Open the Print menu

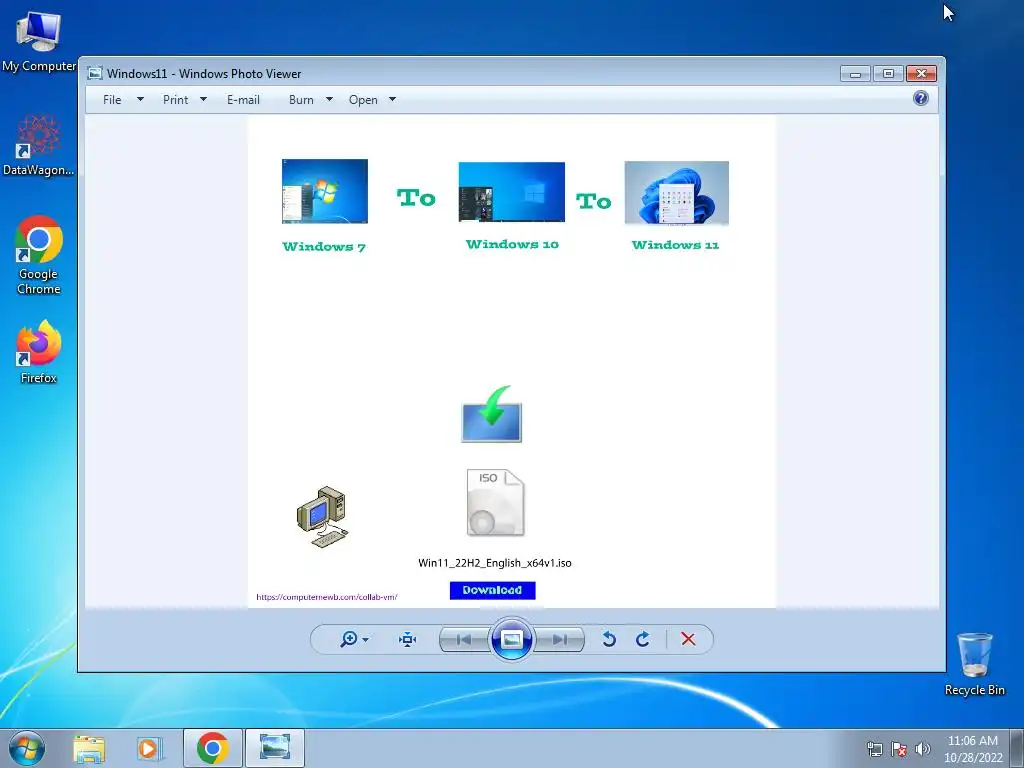[175, 99]
